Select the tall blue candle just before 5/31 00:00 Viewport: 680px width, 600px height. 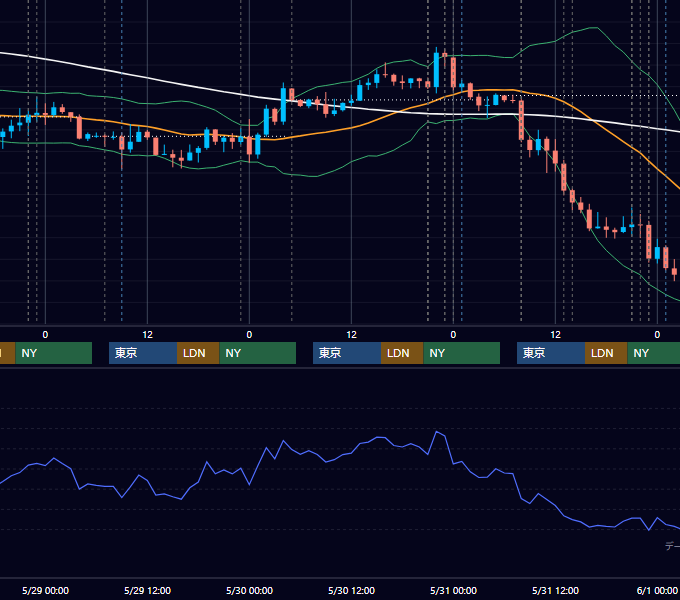436,70
